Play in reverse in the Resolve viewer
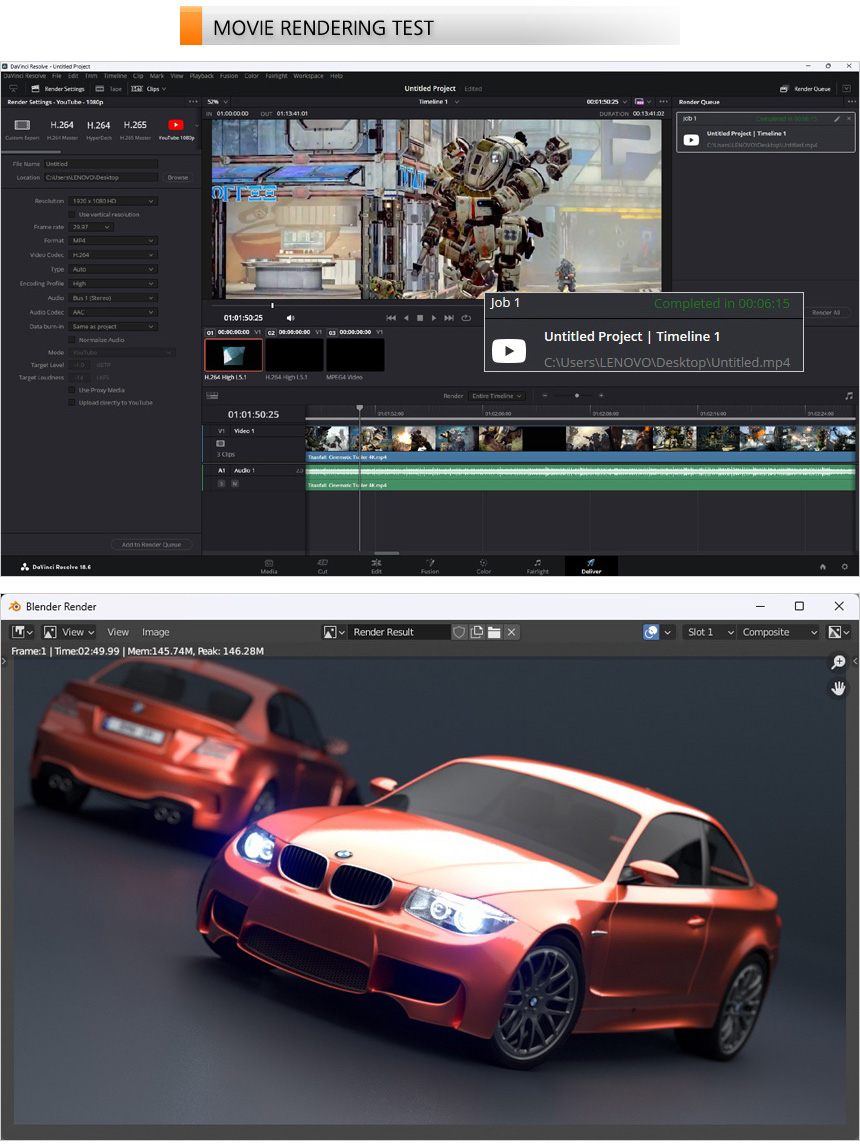 click(x=406, y=318)
